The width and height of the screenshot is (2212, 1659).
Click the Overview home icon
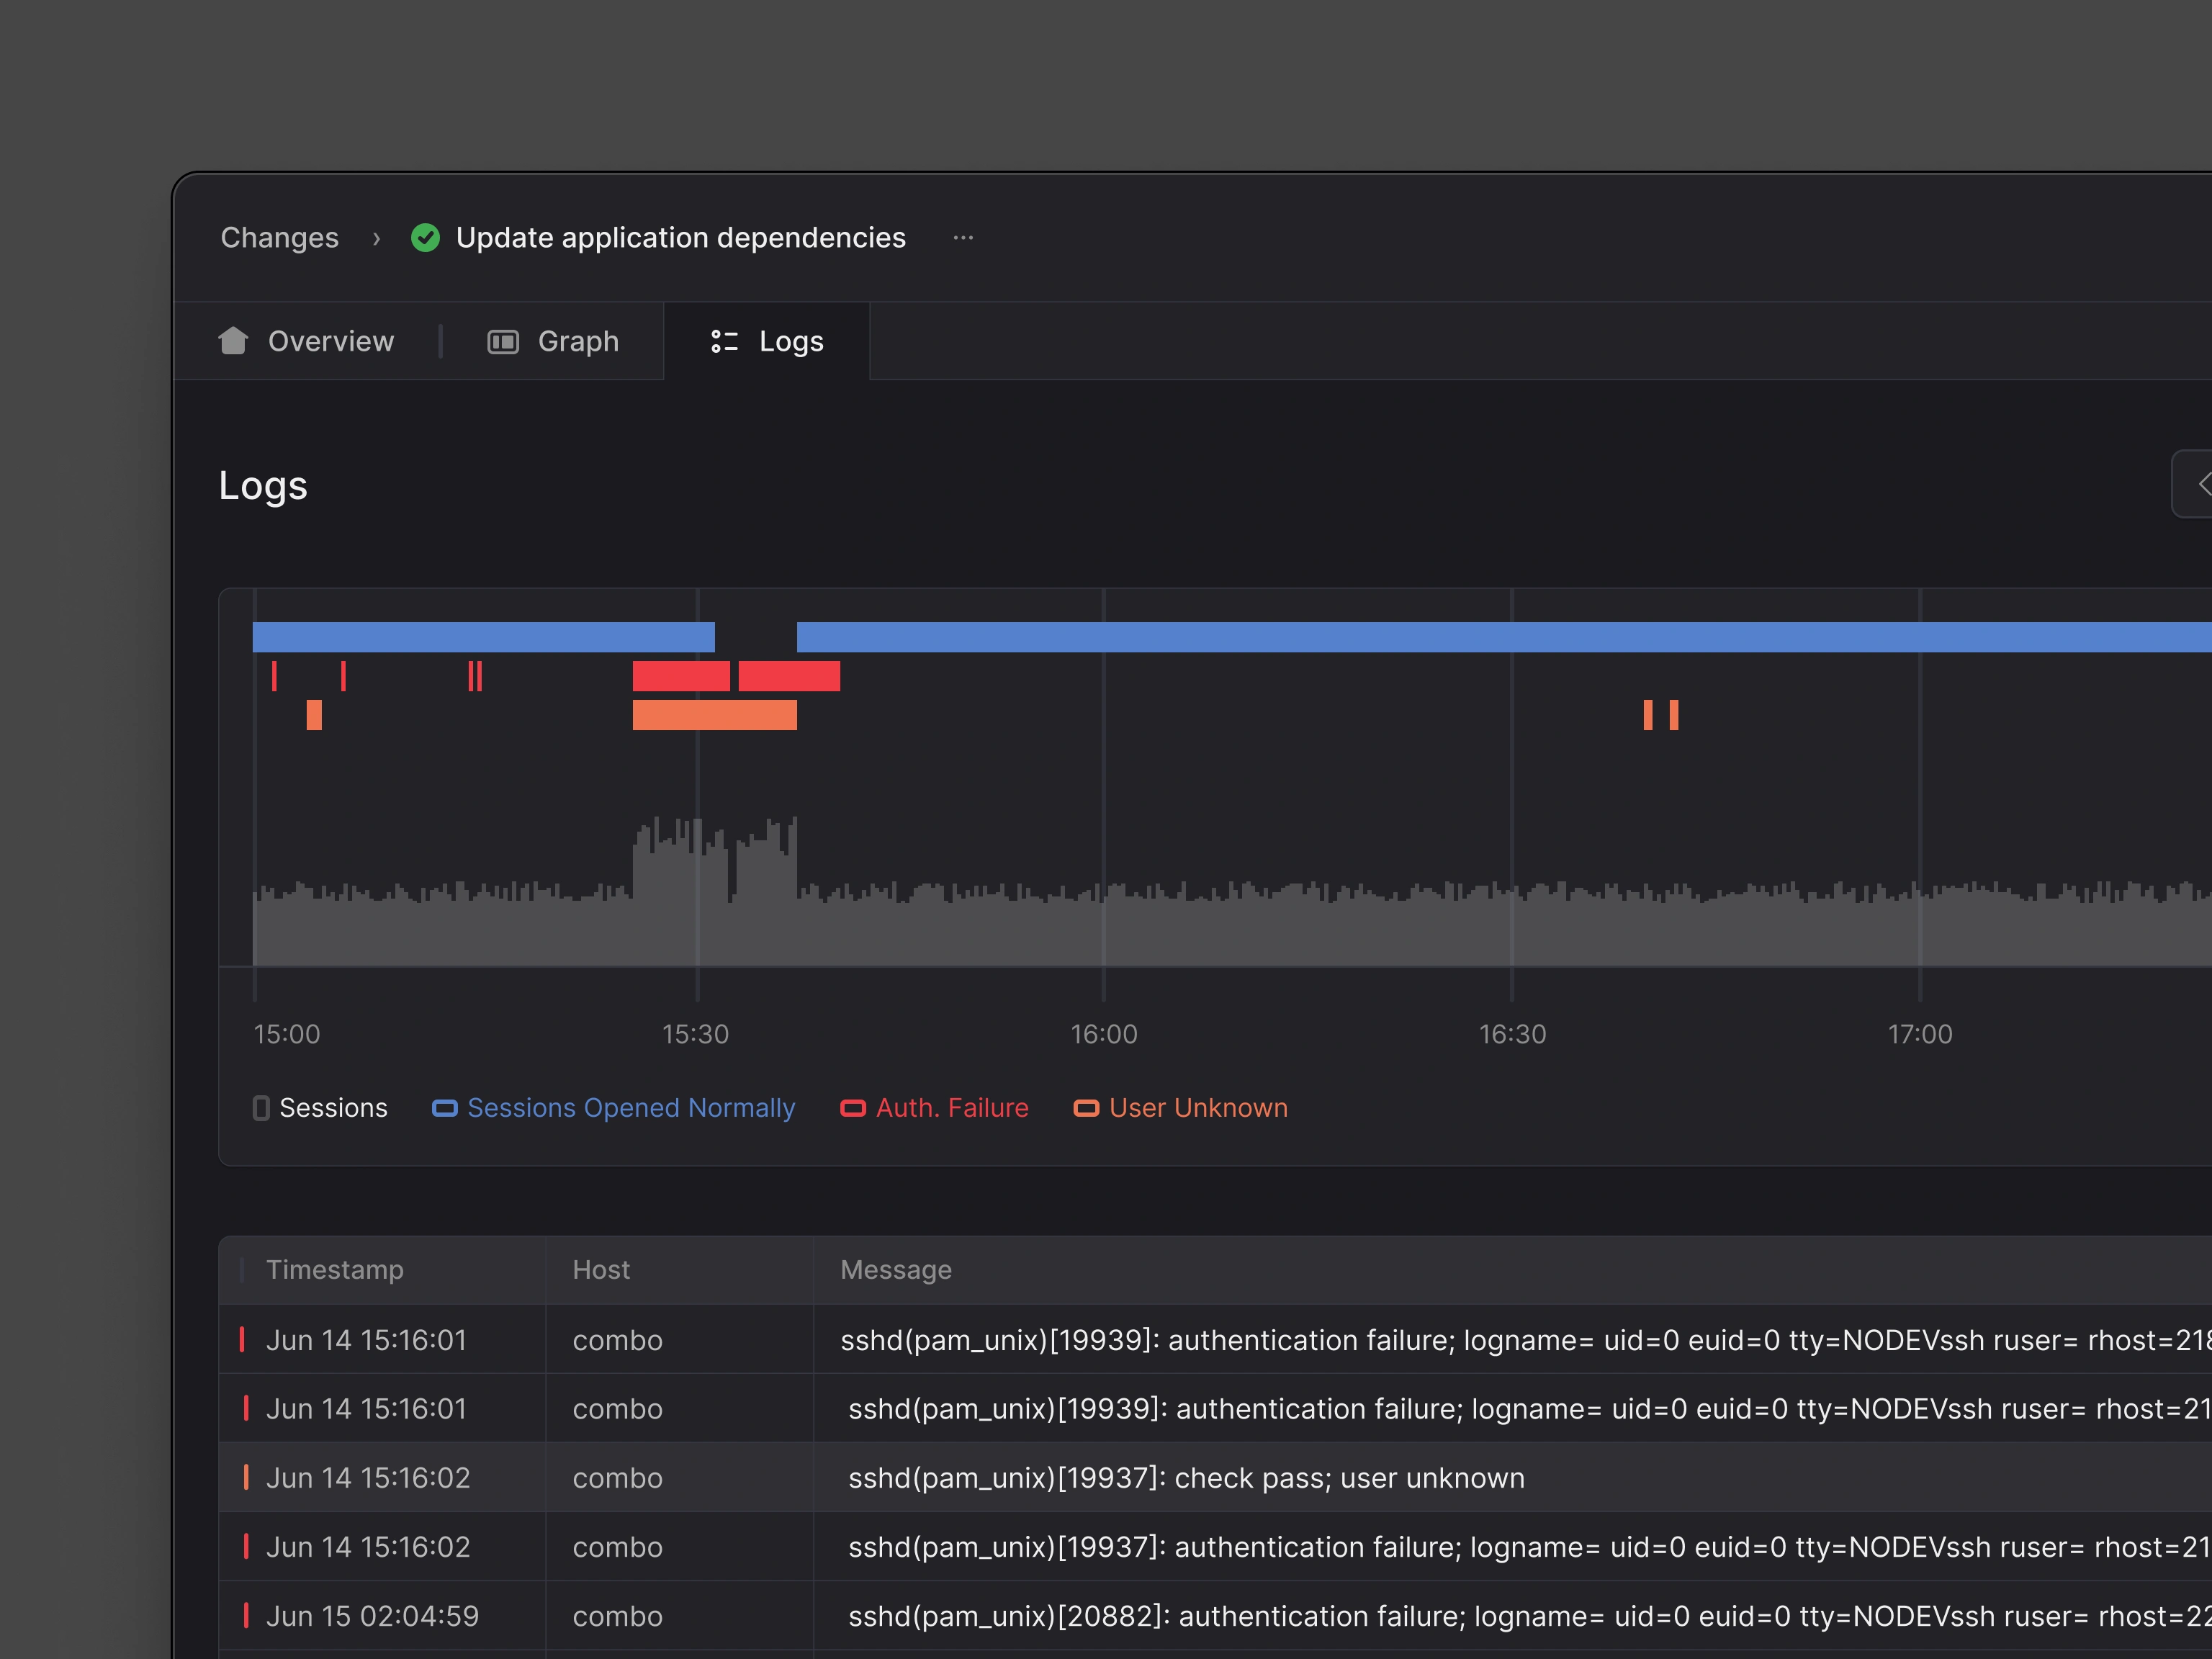233,341
